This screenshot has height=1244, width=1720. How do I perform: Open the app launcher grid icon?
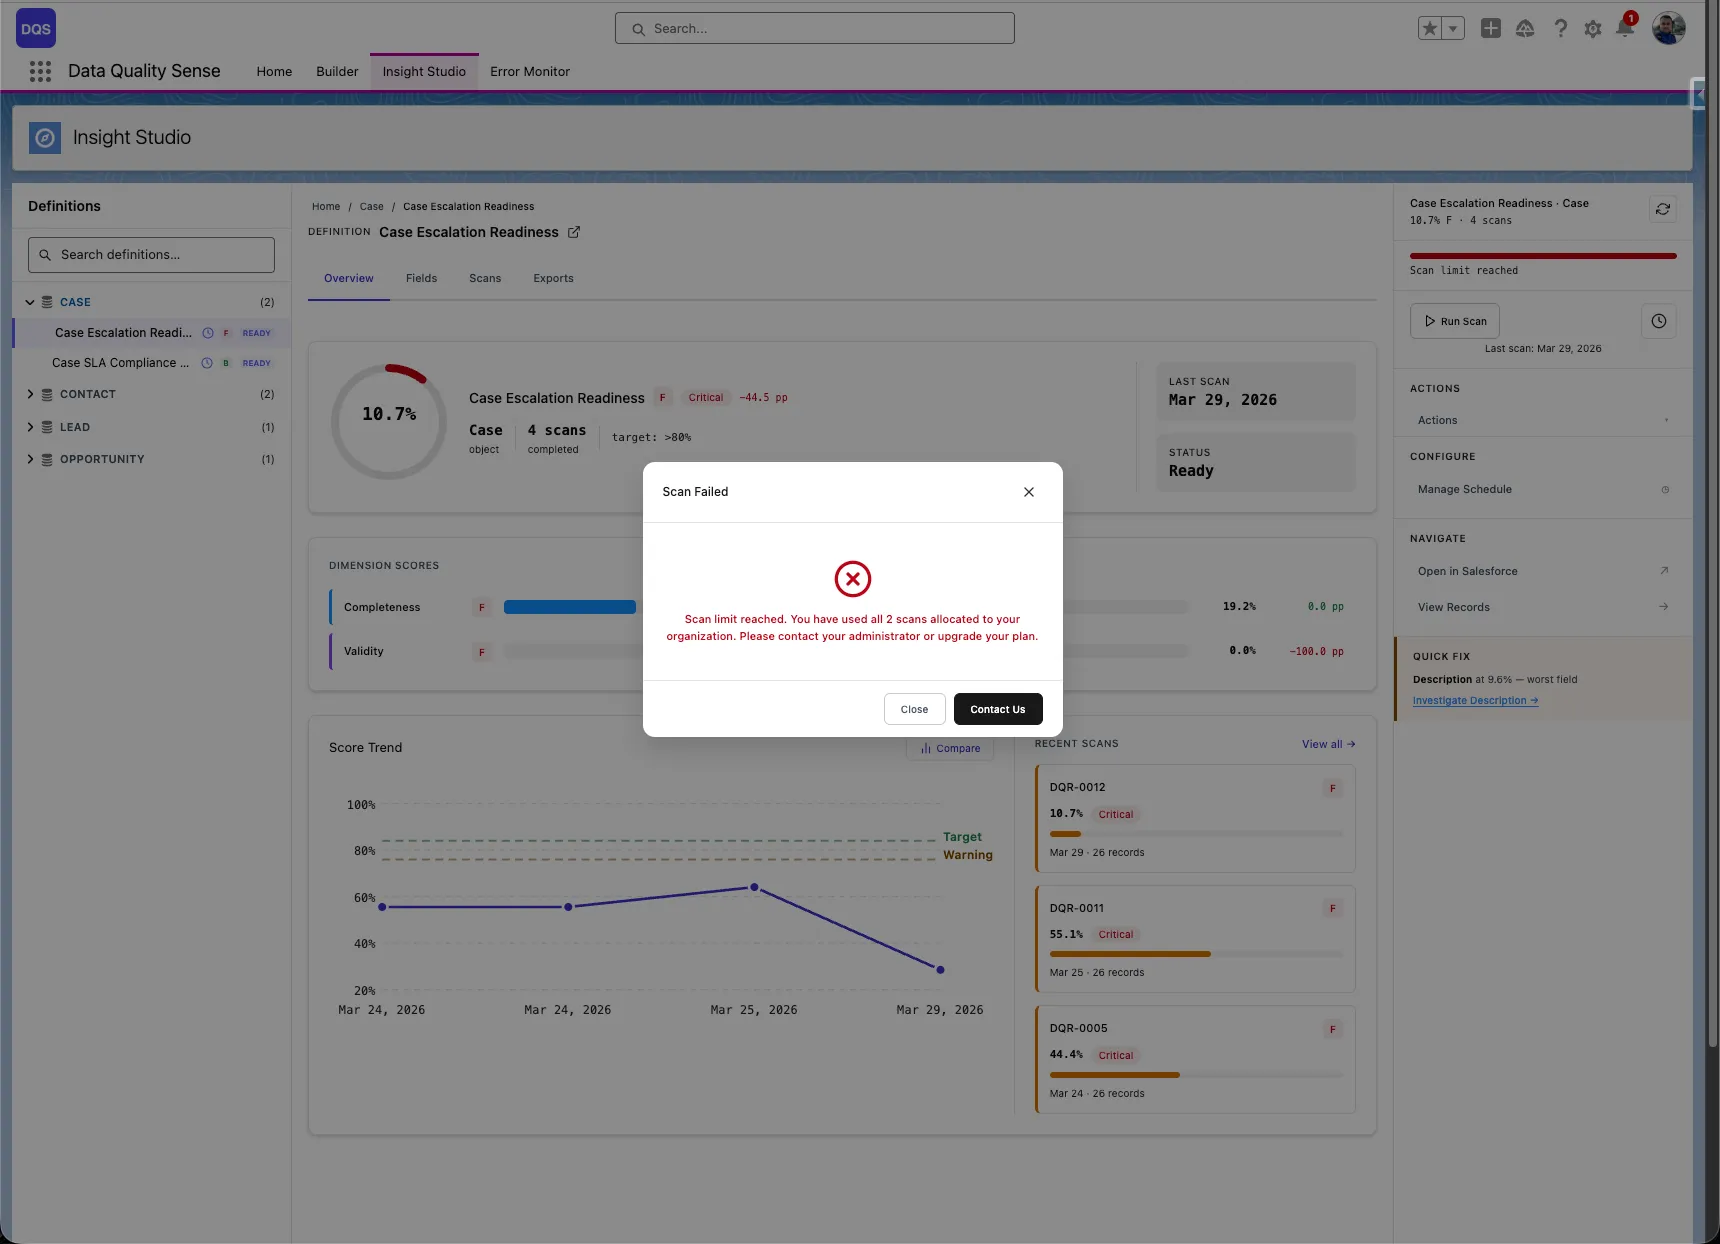40,71
